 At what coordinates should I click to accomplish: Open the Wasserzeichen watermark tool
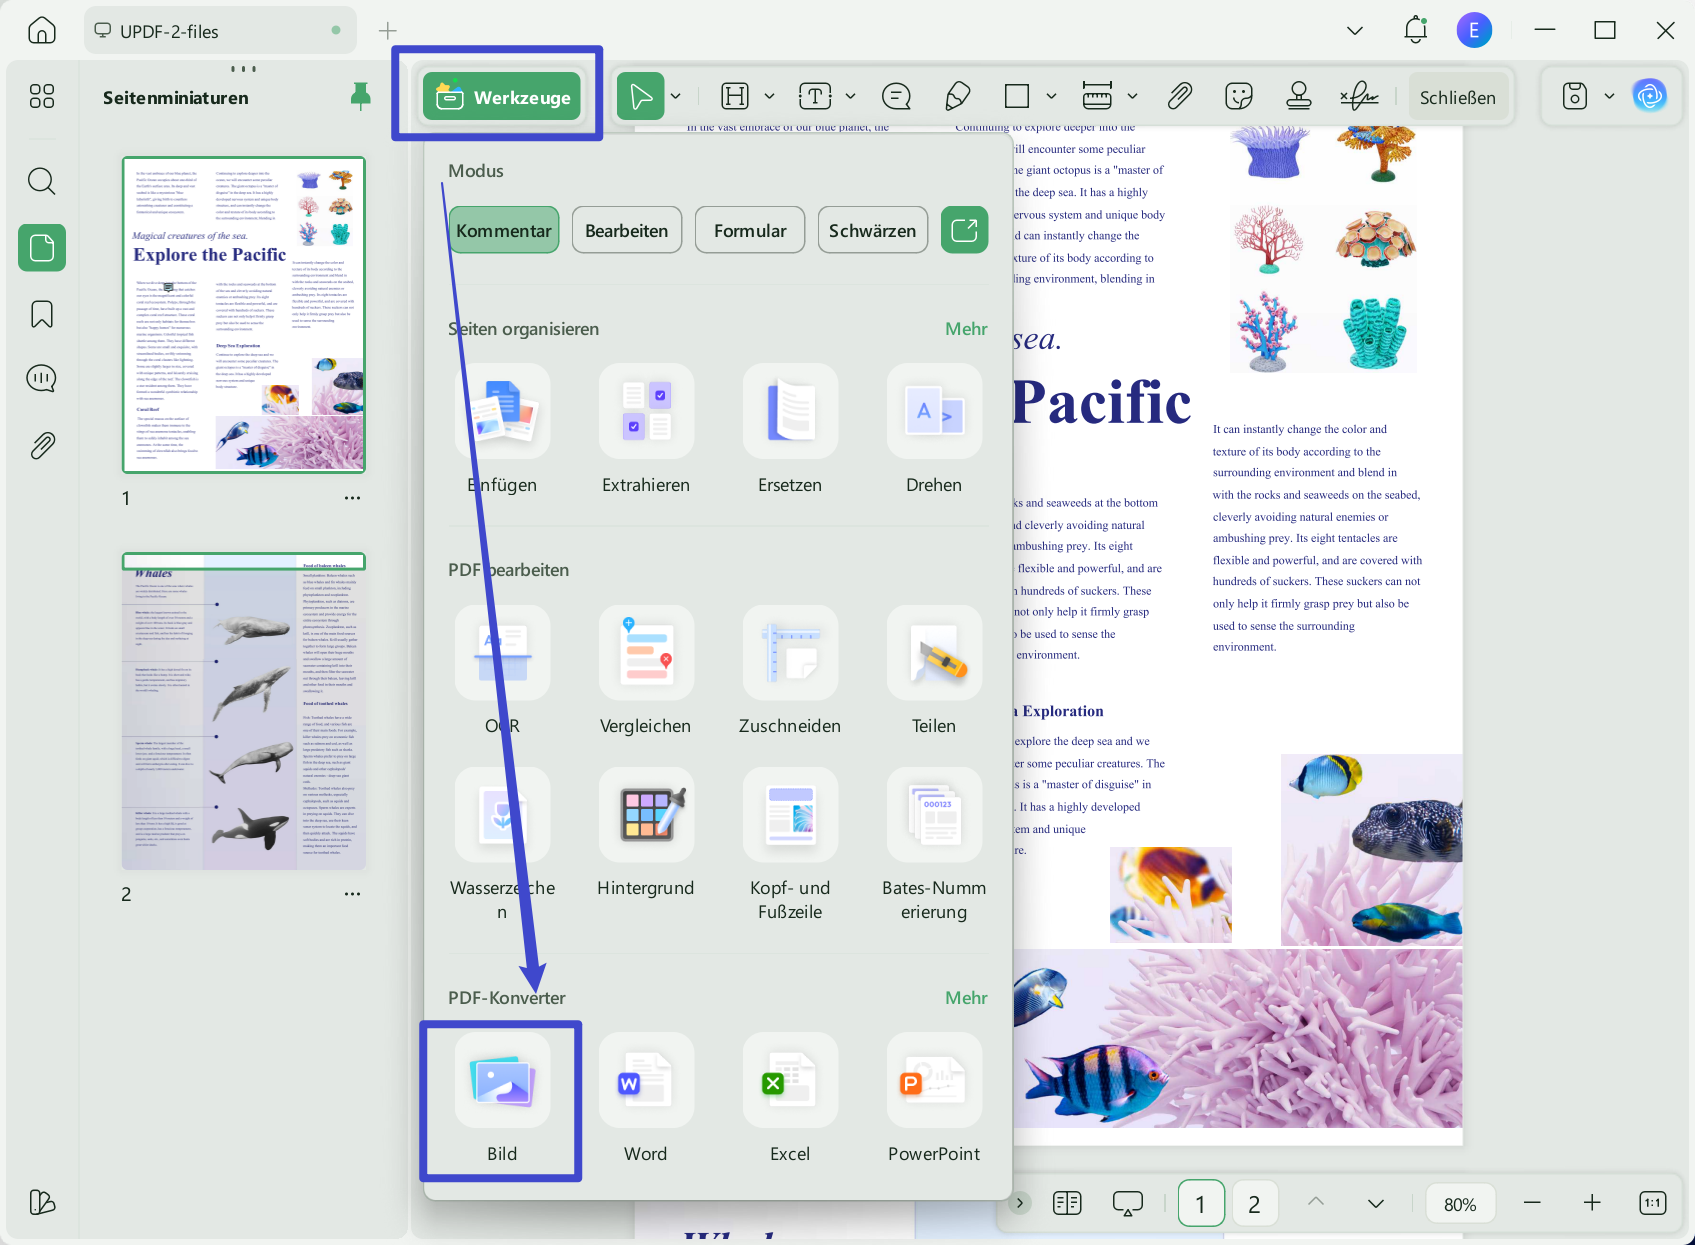[502, 845]
